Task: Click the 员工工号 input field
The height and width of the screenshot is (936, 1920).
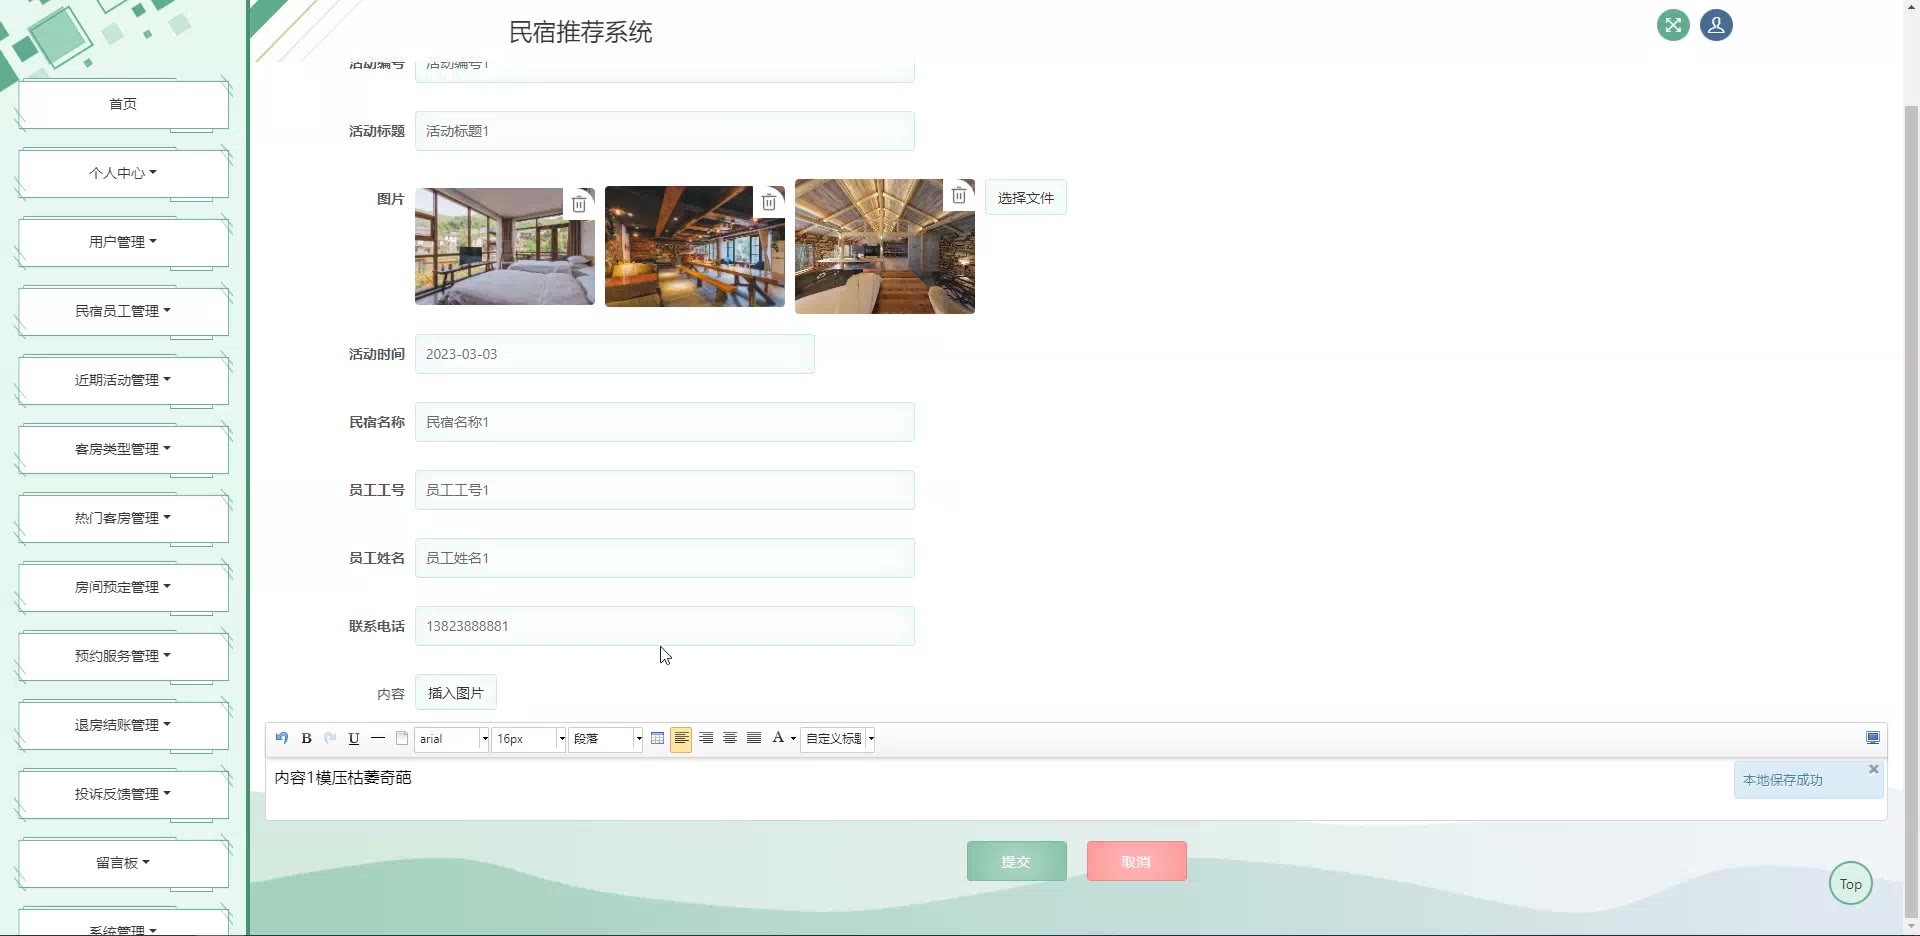Action: pos(665,490)
